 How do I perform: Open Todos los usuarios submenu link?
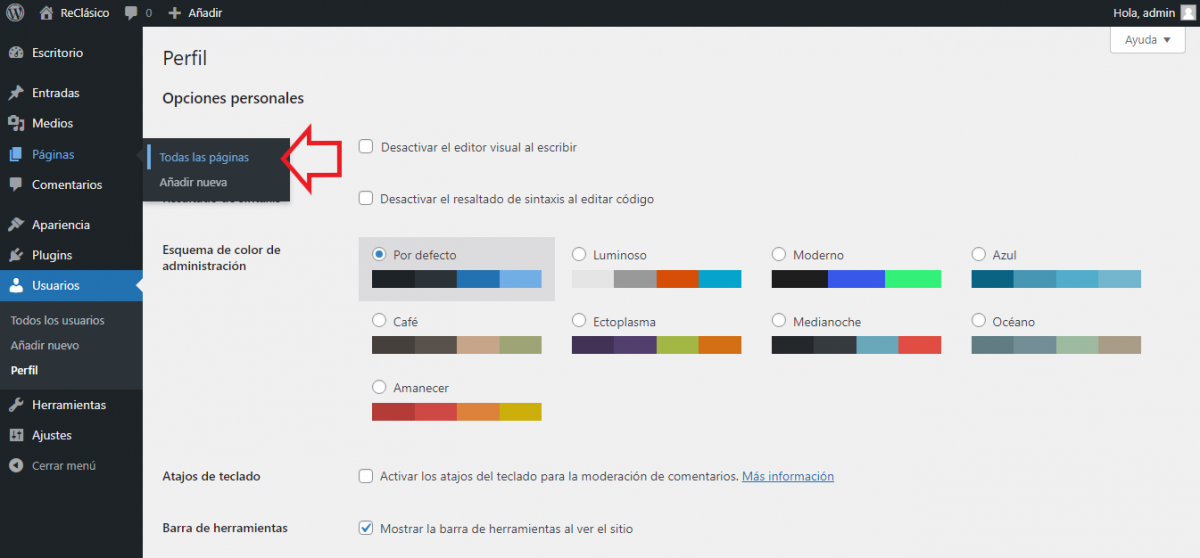click(57, 320)
